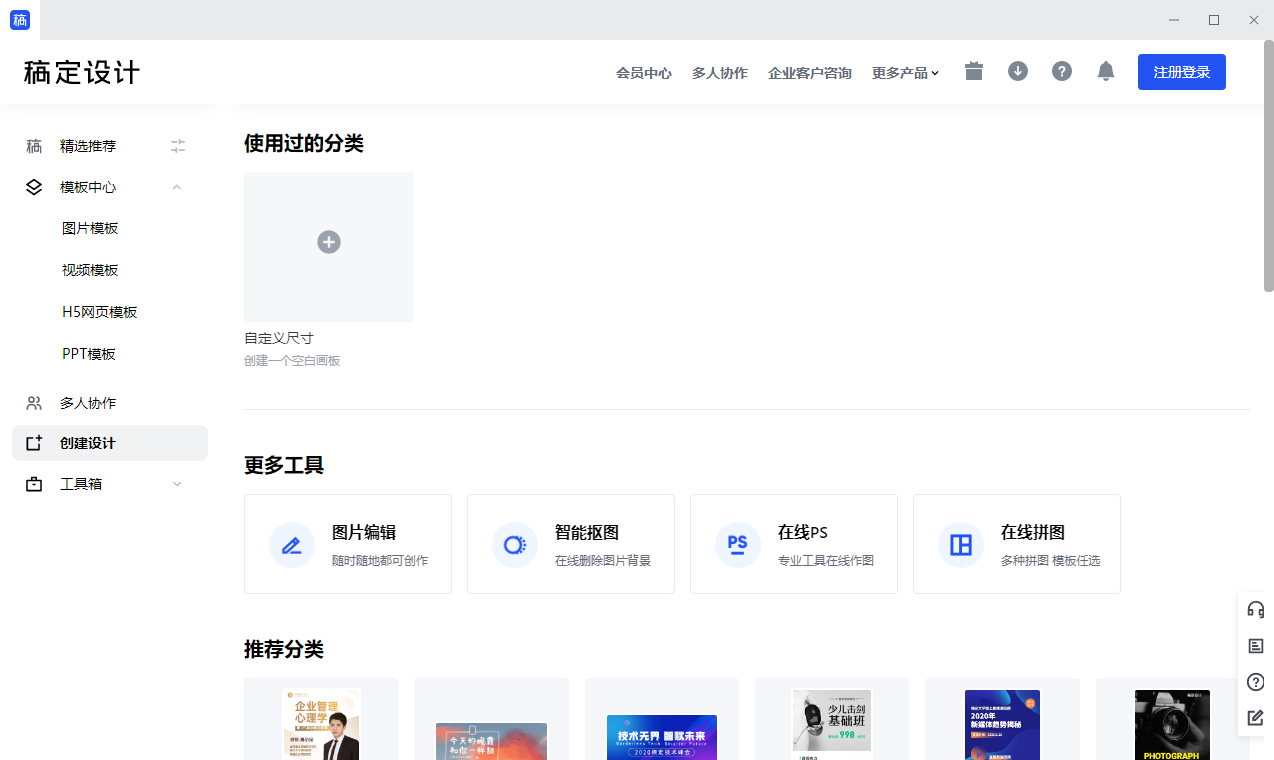Click the 注册登录 button
Viewport: 1274px width, 760px height.
coord(1181,71)
